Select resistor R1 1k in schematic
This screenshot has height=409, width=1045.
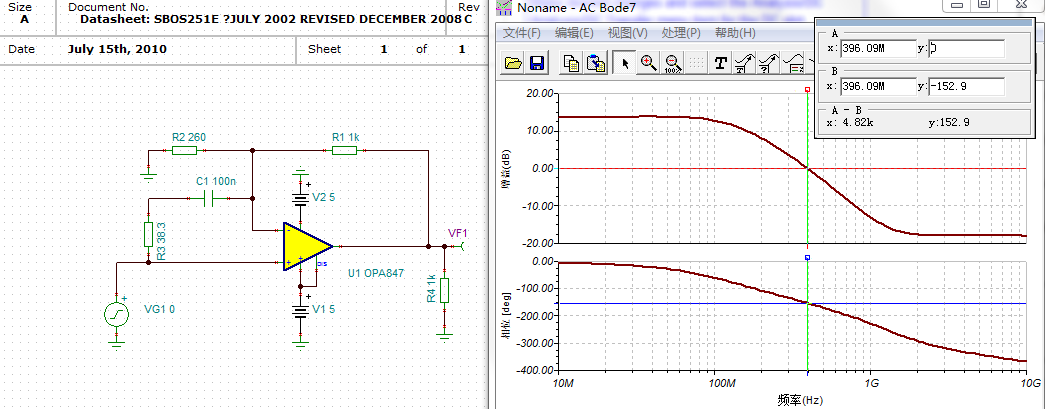[x=344, y=151]
